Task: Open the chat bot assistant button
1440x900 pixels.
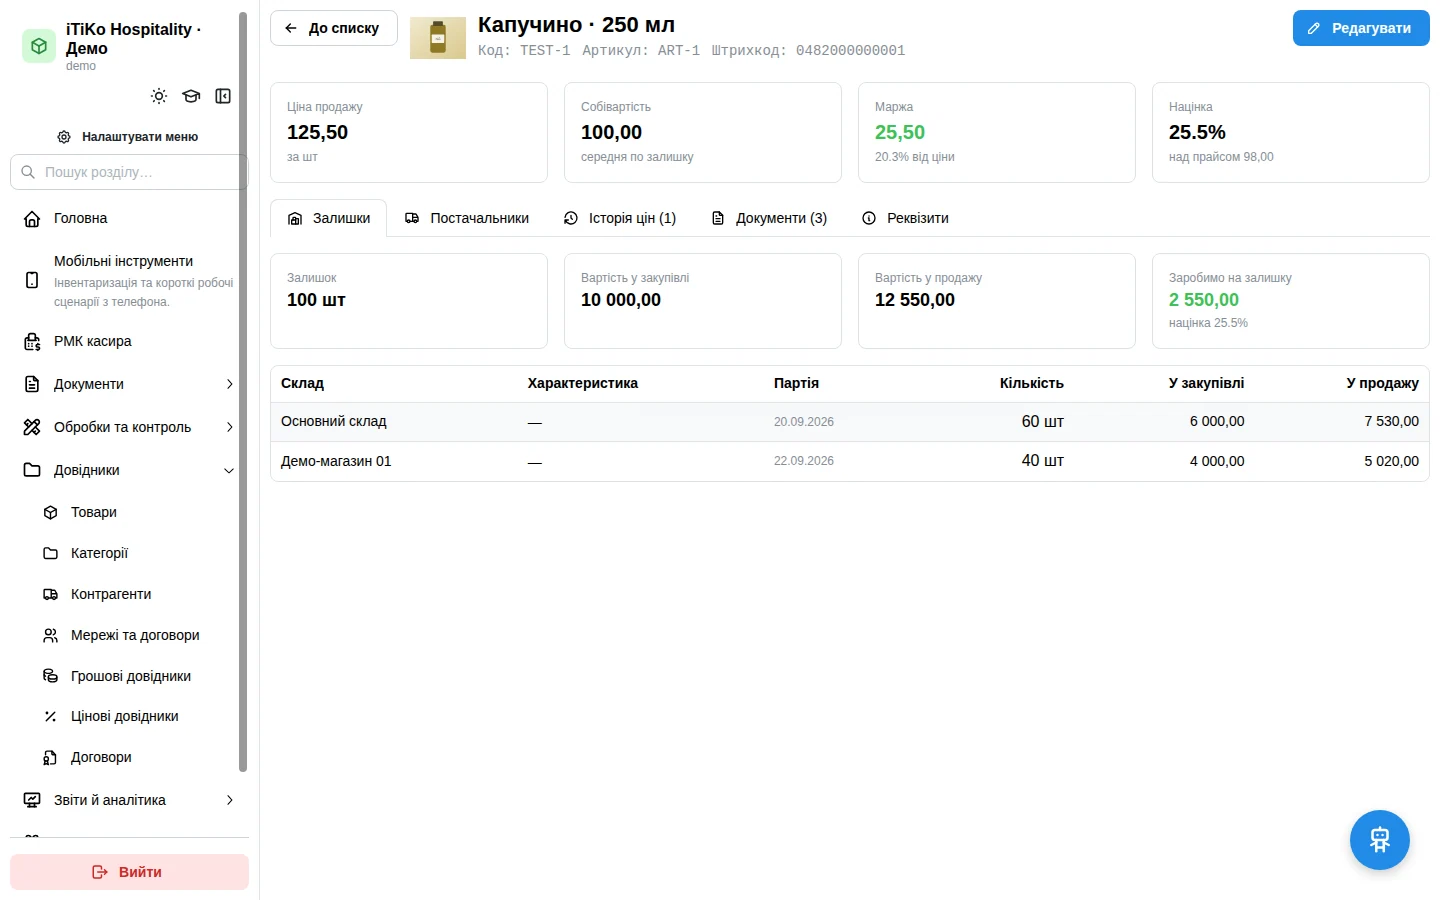Action: [1380, 840]
